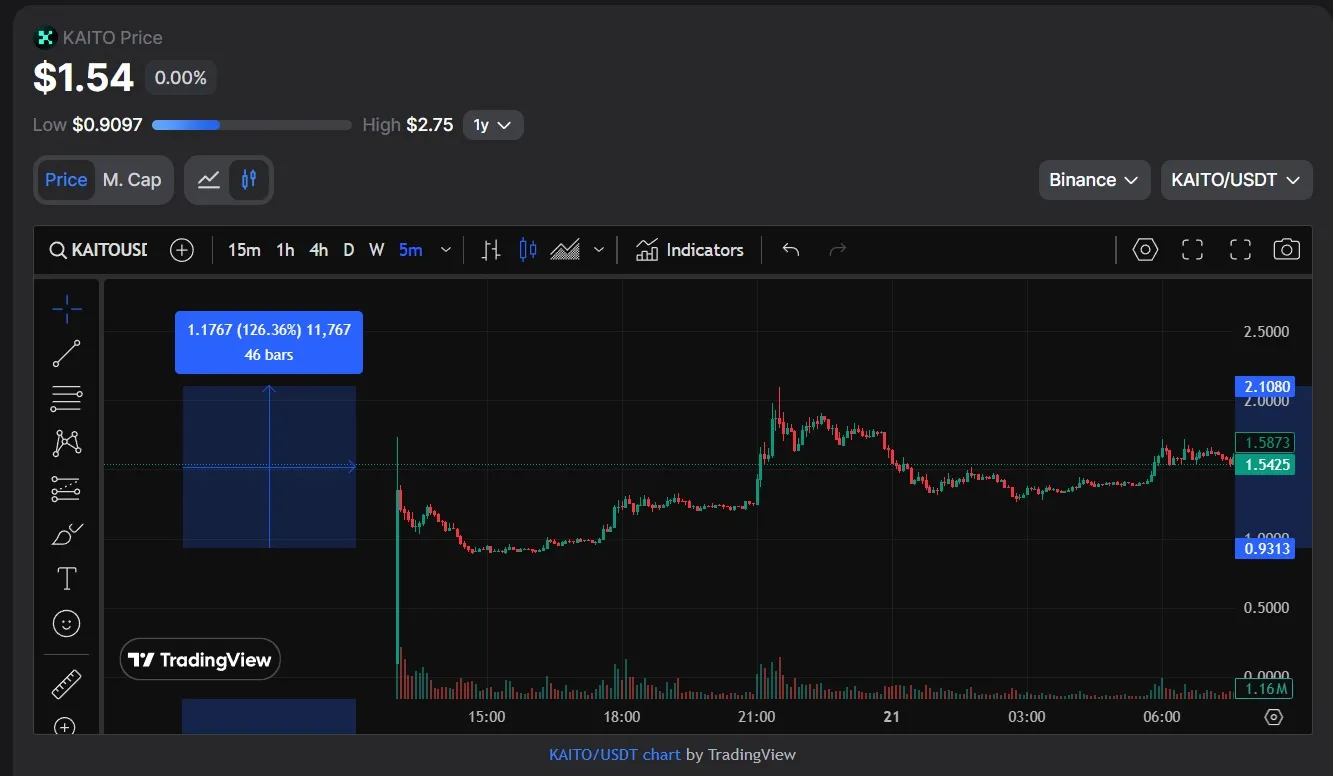Select the trend line drawing tool
This screenshot has width=1333, height=776.
67,354
